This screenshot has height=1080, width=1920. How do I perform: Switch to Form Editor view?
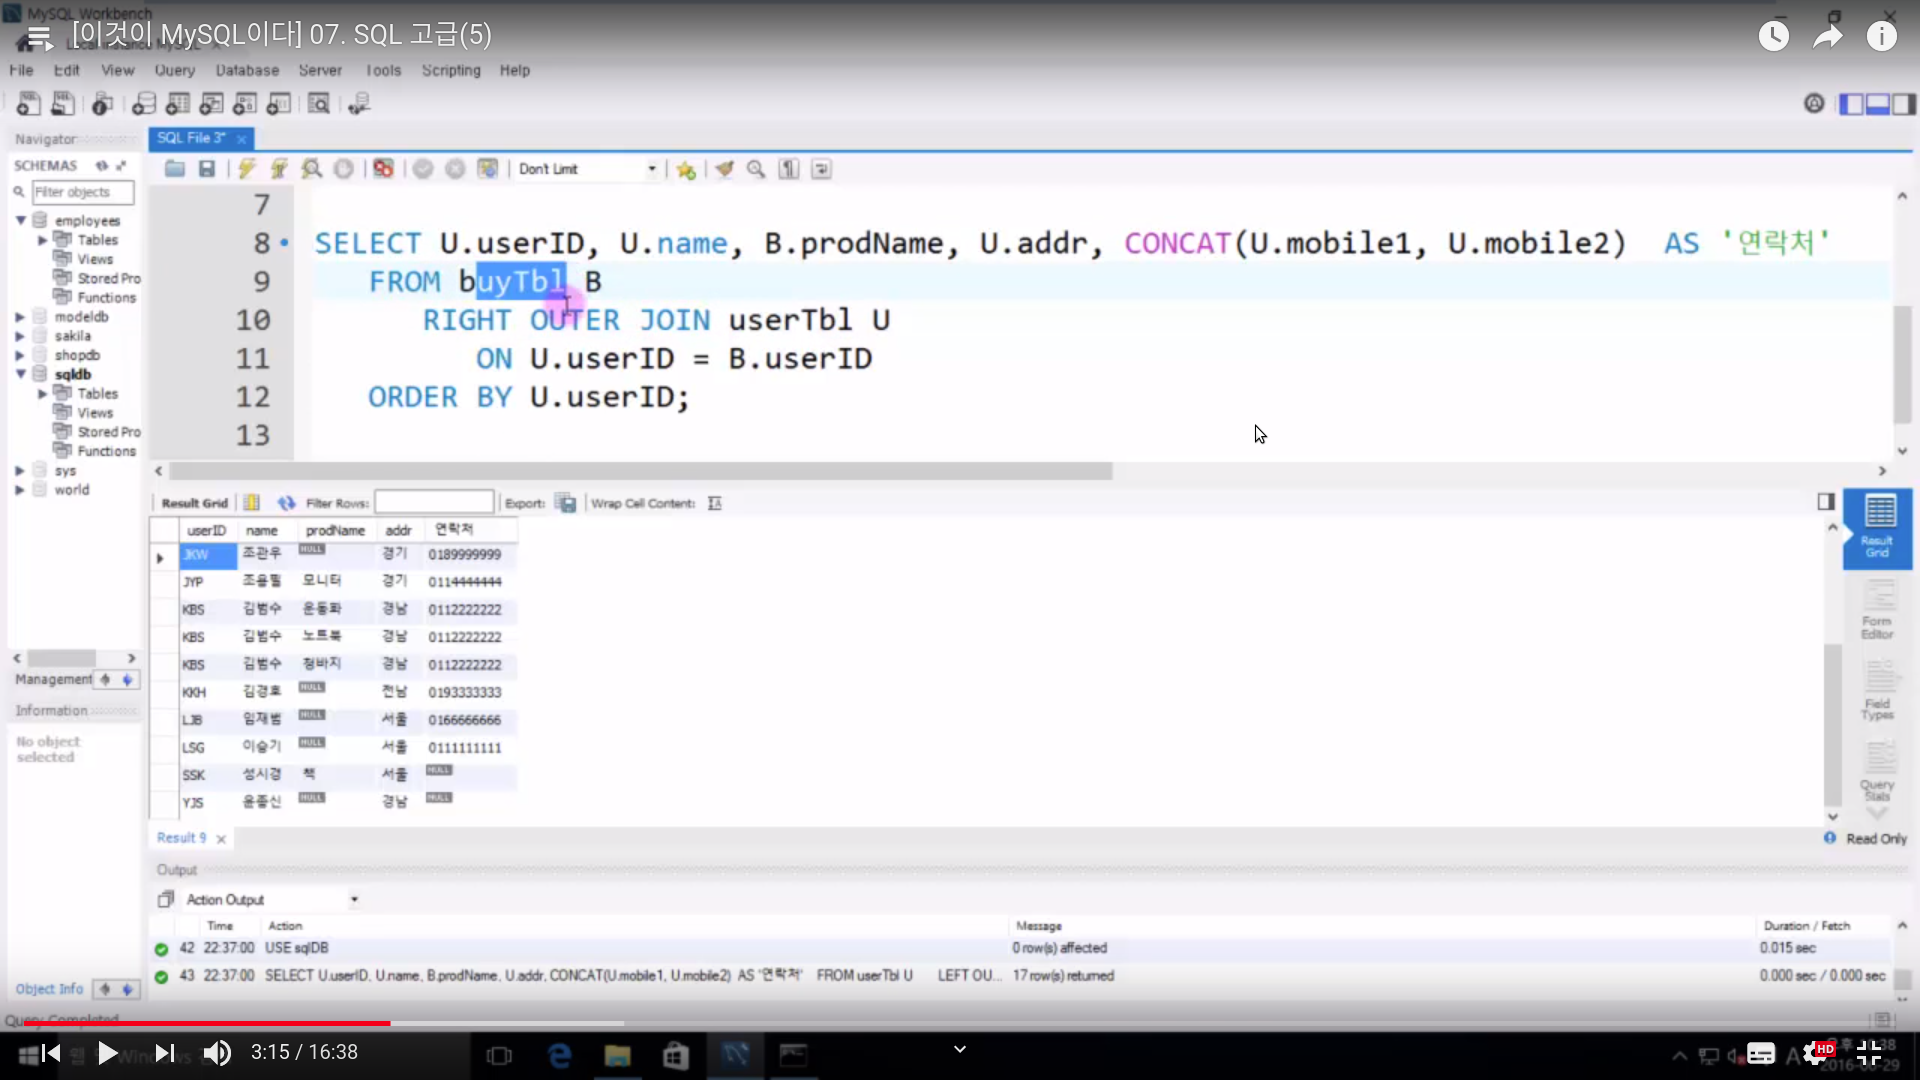(1877, 611)
